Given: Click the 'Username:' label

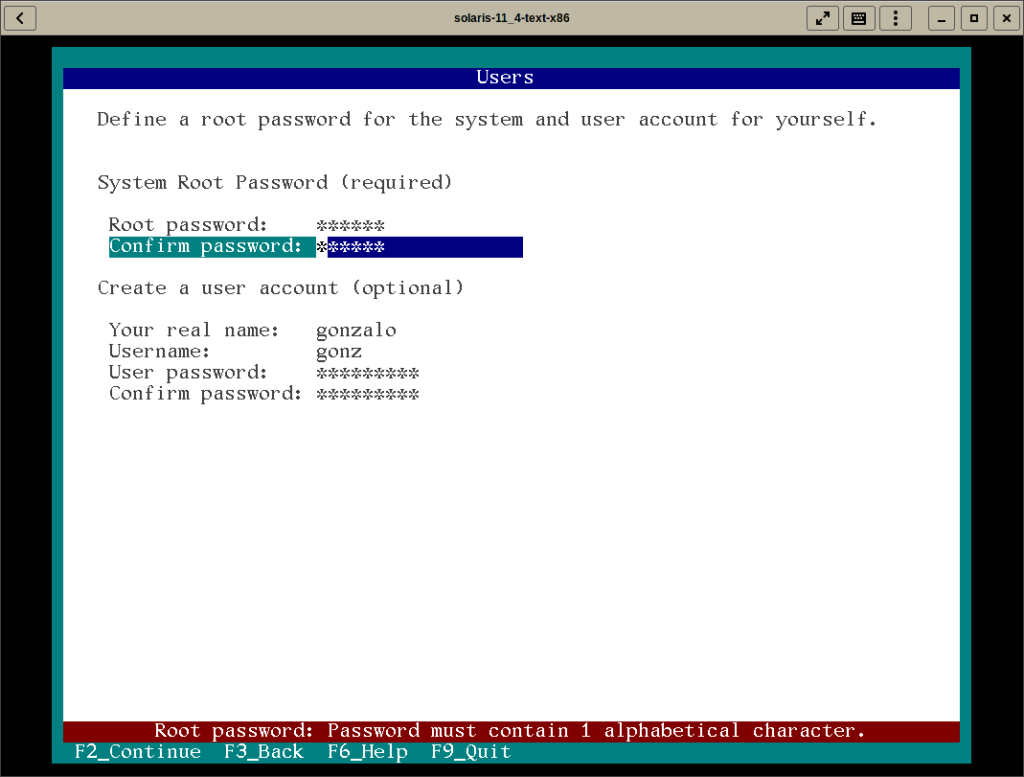Looking at the screenshot, I should point(159,352).
